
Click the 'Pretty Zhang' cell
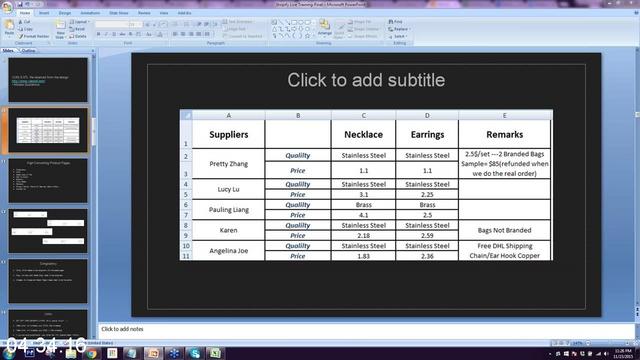click(229, 164)
